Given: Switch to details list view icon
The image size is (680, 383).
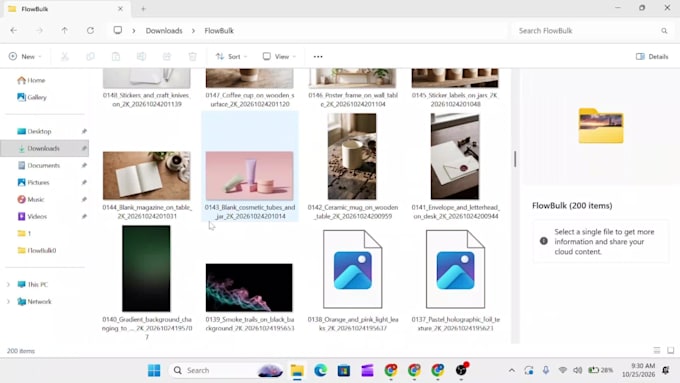Looking at the screenshot, I should [657, 350].
